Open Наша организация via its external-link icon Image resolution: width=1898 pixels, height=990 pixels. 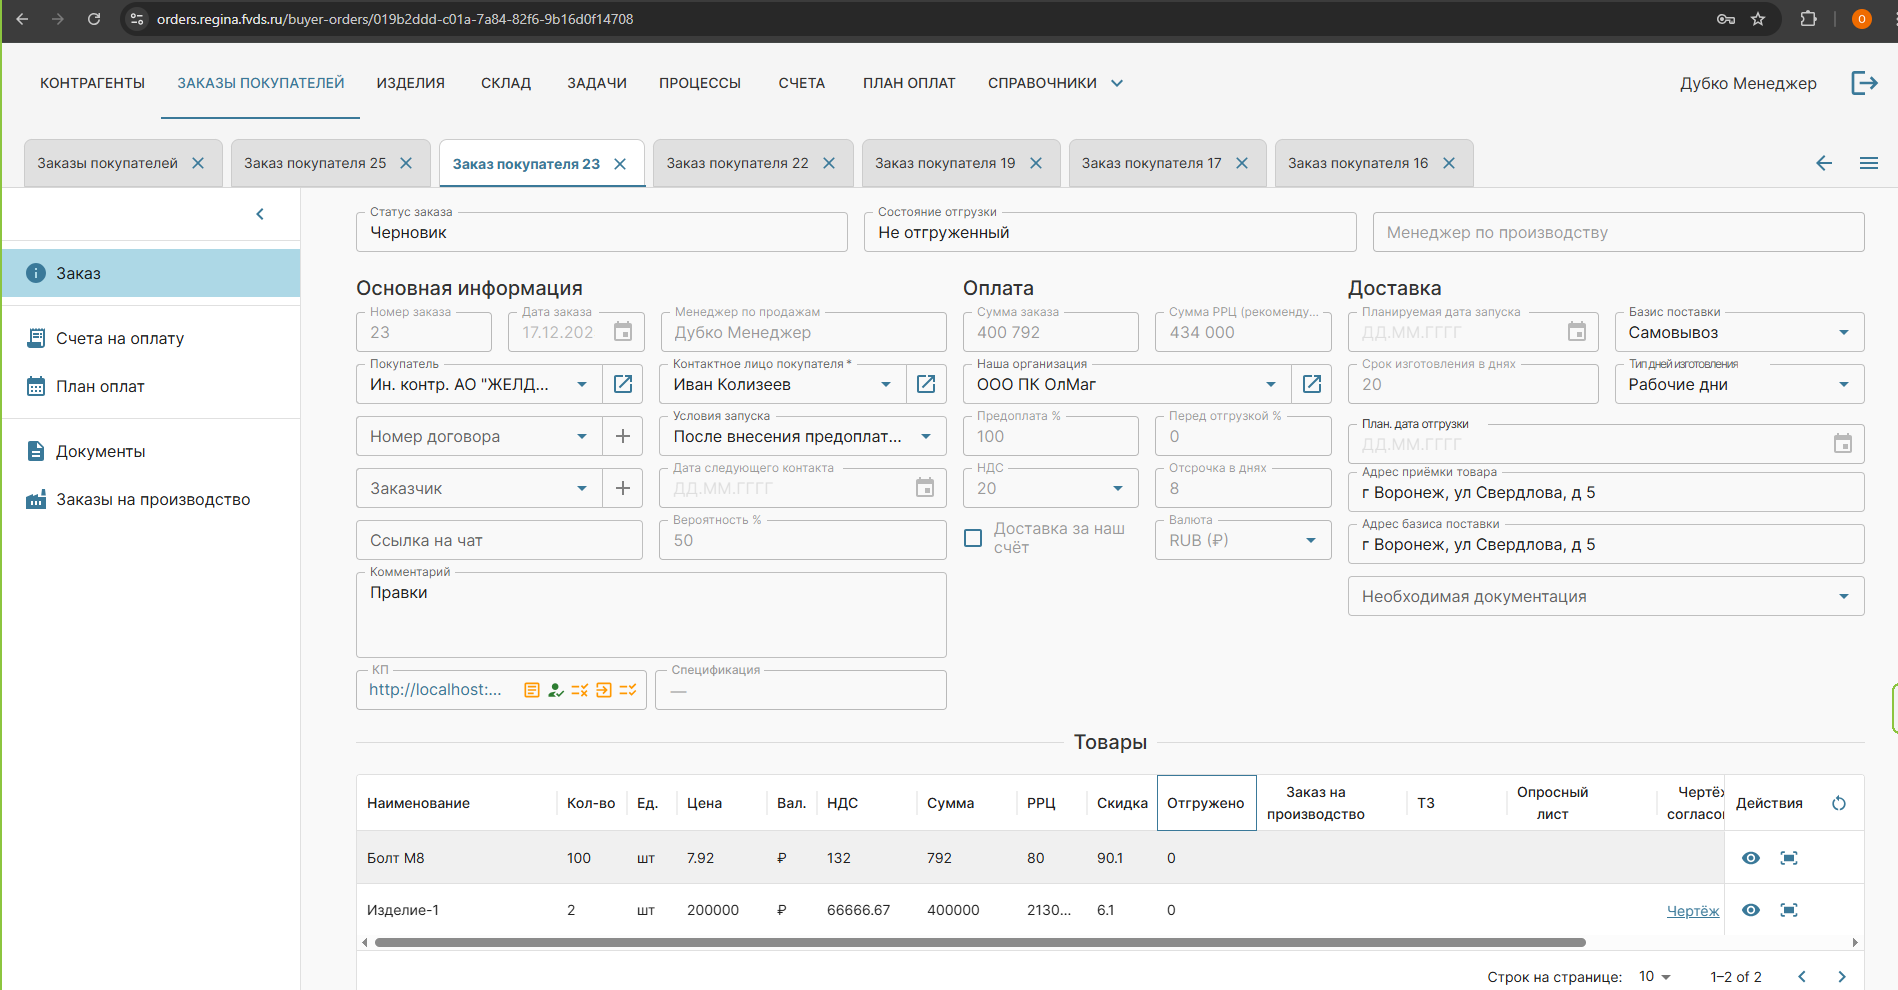pyautogui.click(x=1312, y=384)
